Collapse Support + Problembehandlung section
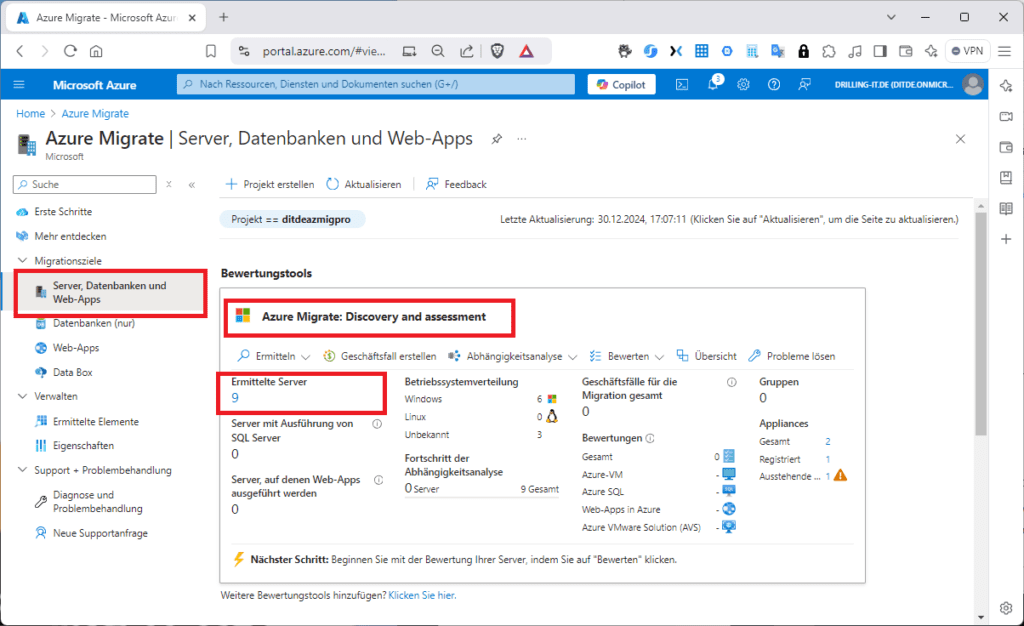Screen dimensions: 1024x626 (22, 470)
